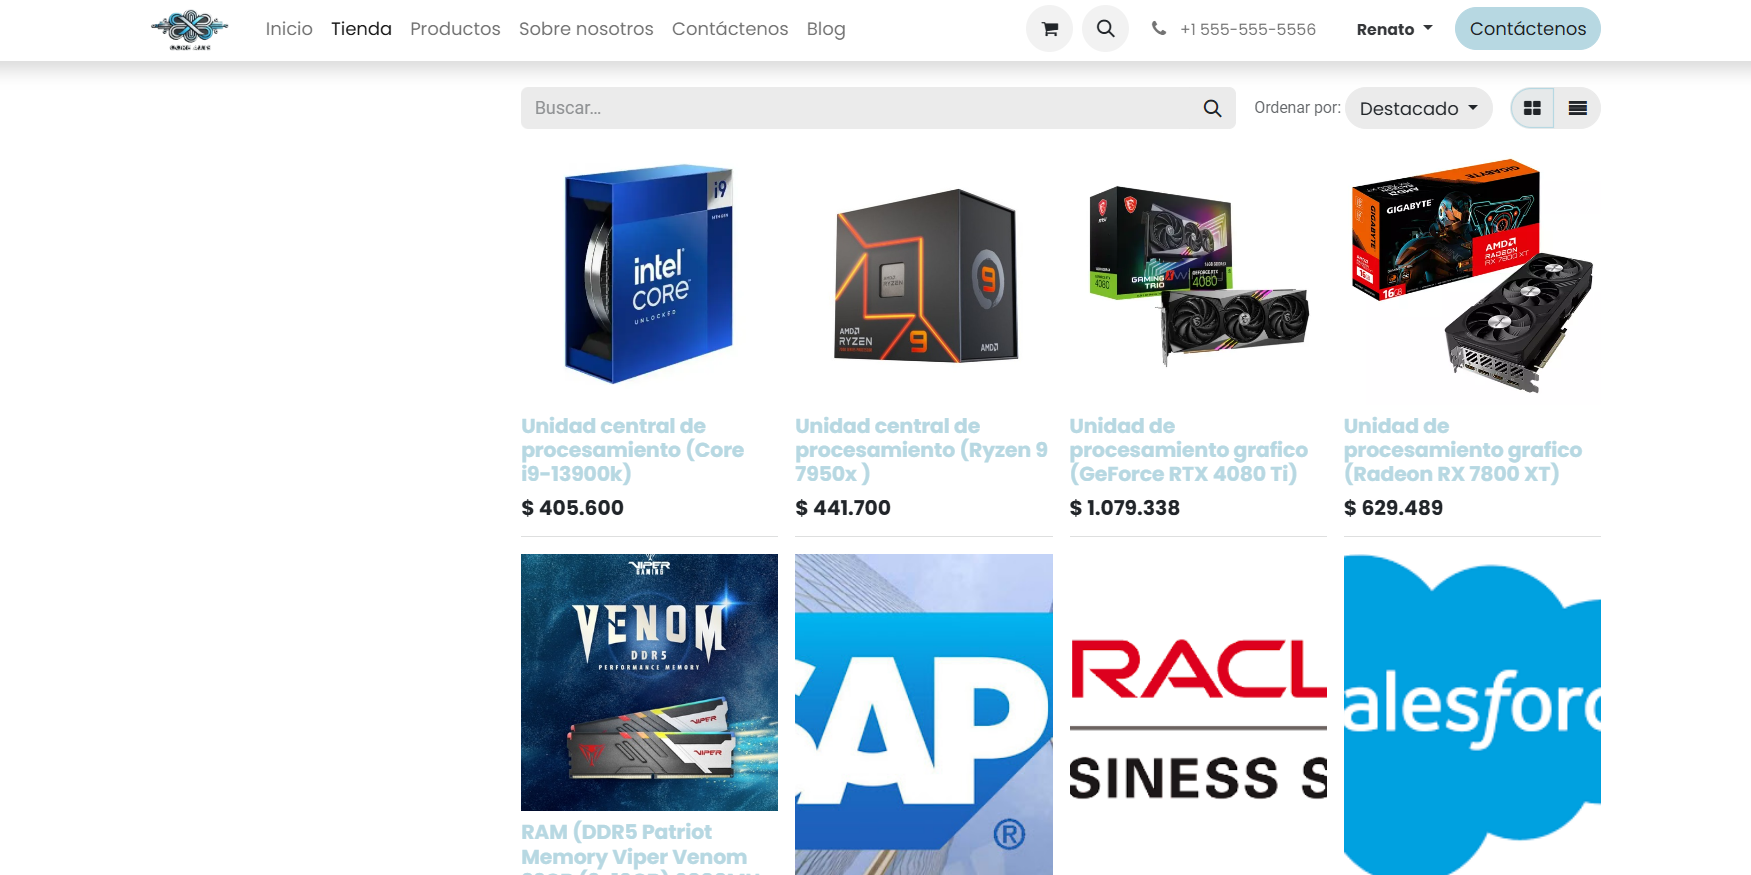The width and height of the screenshot is (1751, 875).
Task: Click in the Buscar search field
Action: point(860,108)
